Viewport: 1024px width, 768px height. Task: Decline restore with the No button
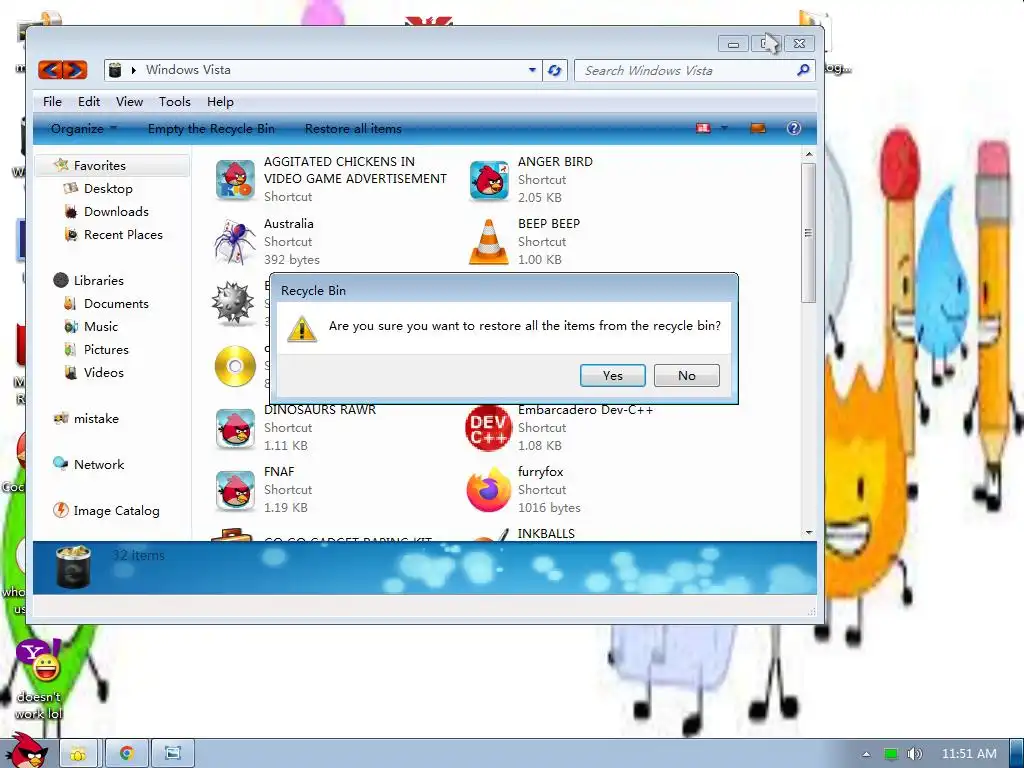[686, 376]
